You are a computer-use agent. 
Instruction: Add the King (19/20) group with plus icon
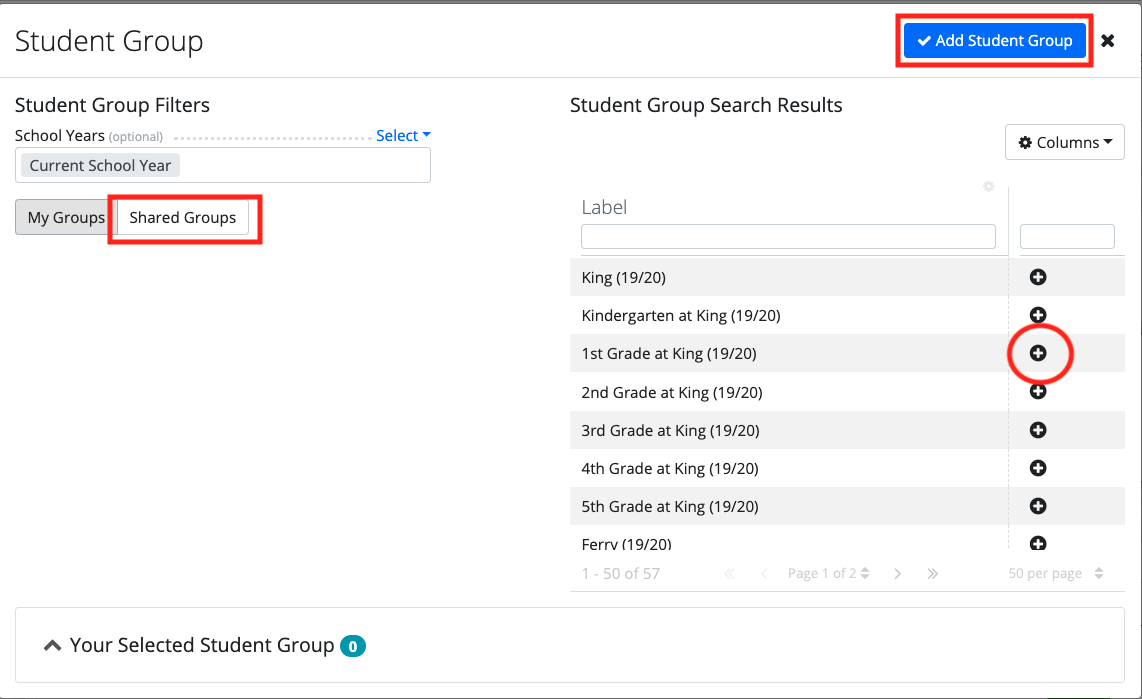tap(1038, 277)
